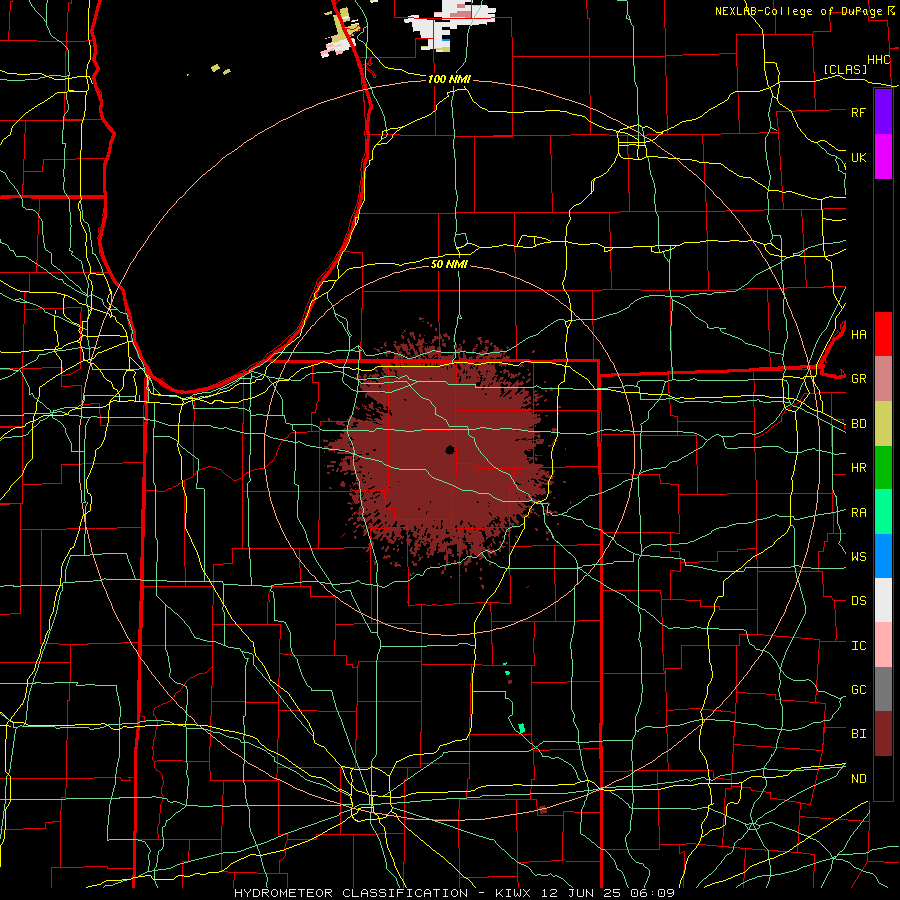The width and height of the screenshot is (900, 900).
Task: Click the DS label in the legend
Action: click(x=858, y=601)
